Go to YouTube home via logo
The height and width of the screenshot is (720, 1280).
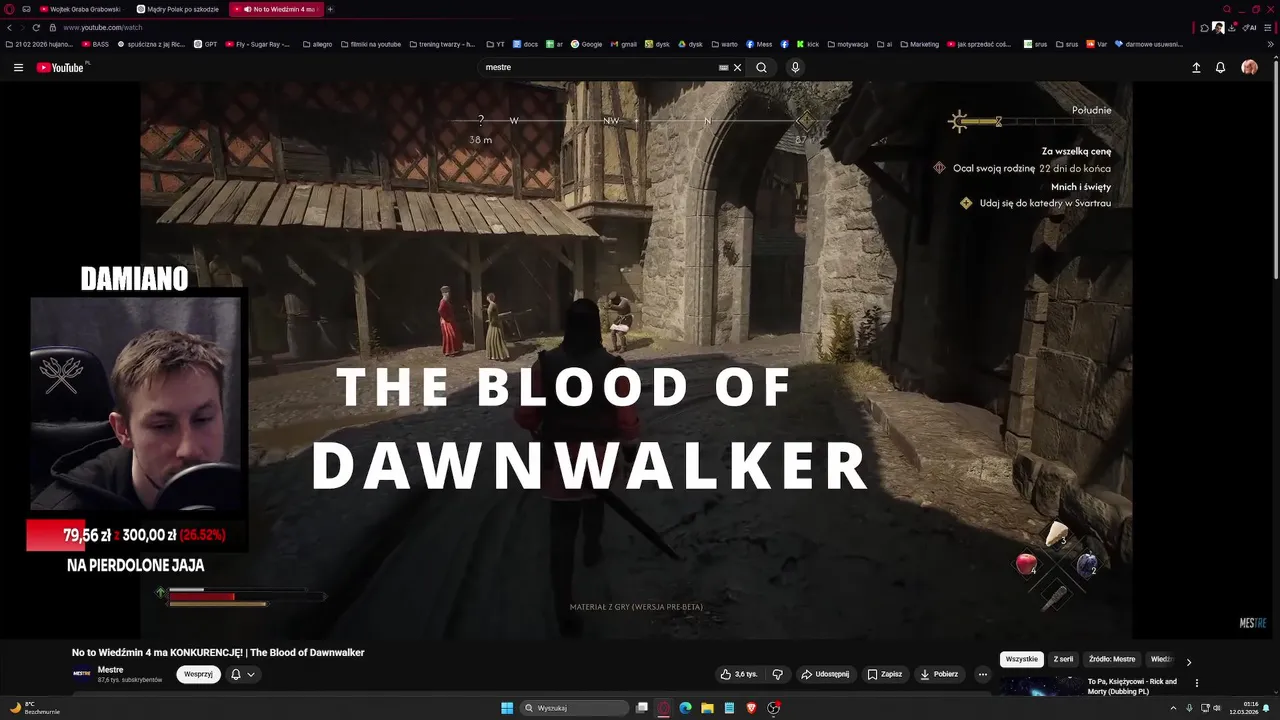coord(60,68)
